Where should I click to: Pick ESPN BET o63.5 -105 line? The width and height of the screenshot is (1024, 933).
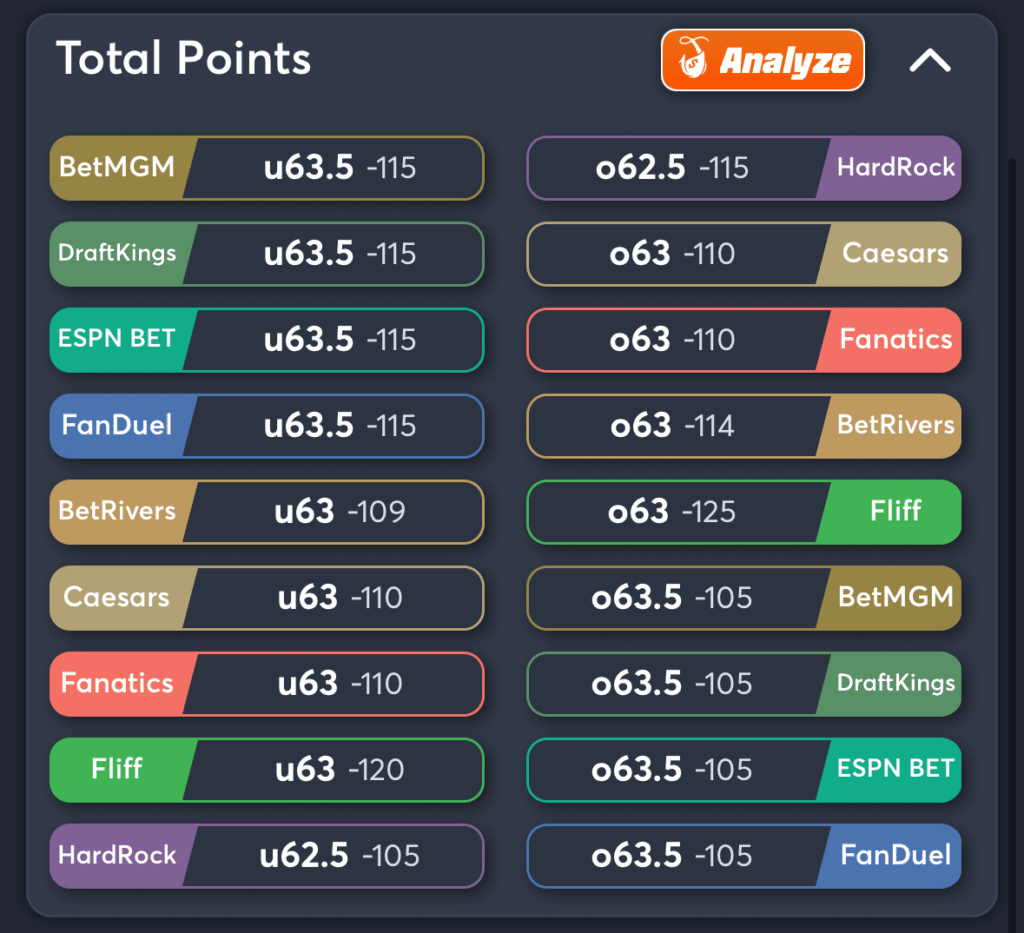click(744, 770)
